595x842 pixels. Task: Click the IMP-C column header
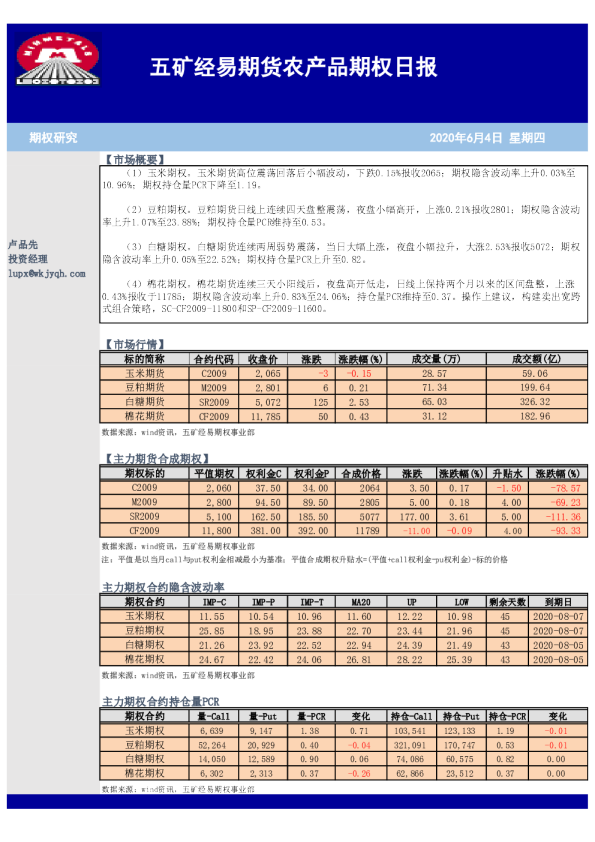point(214,602)
